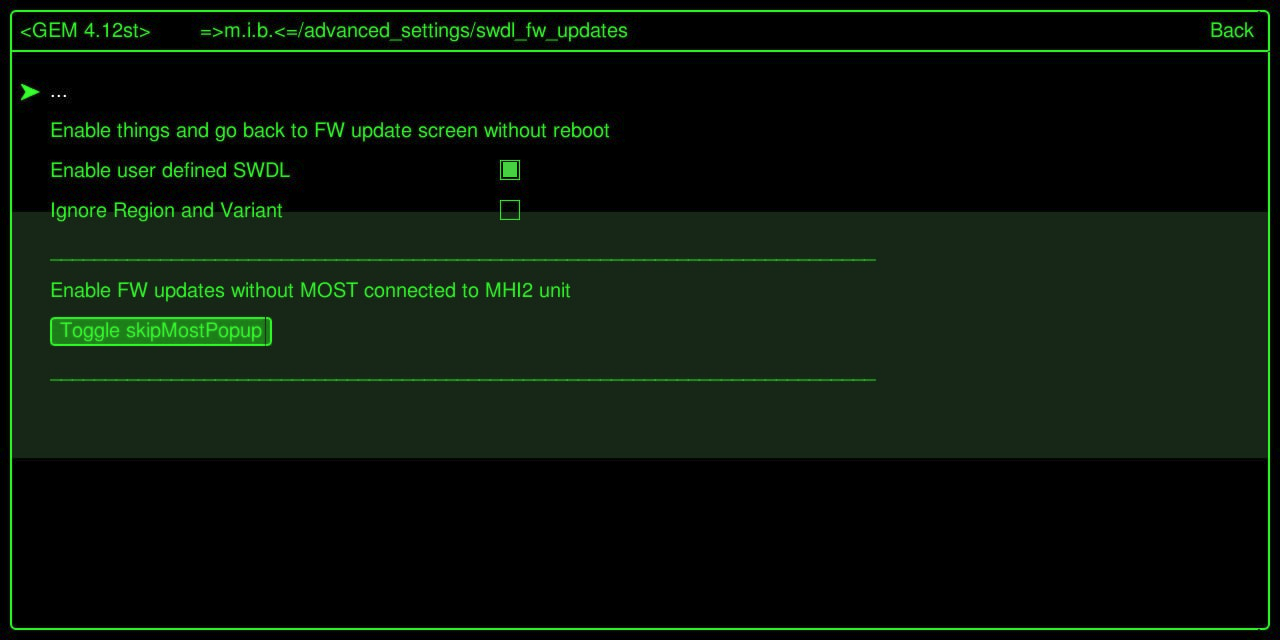Select advanced_settings in the path breadcrumb
This screenshot has height=640, width=1280.
[x=386, y=31]
